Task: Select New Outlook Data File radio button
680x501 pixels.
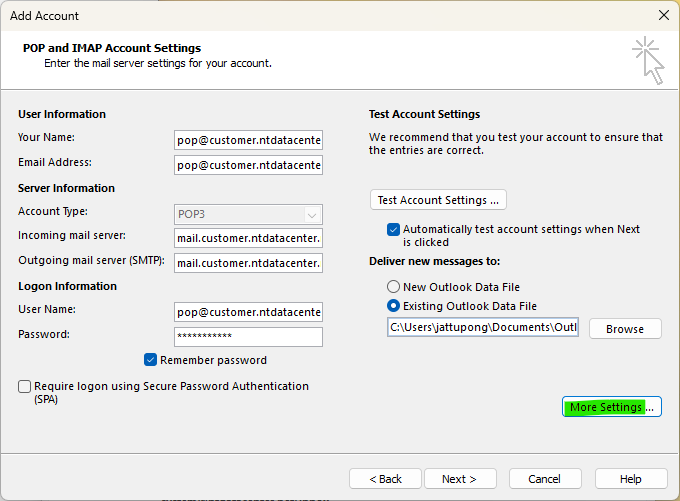Action: 394,287
